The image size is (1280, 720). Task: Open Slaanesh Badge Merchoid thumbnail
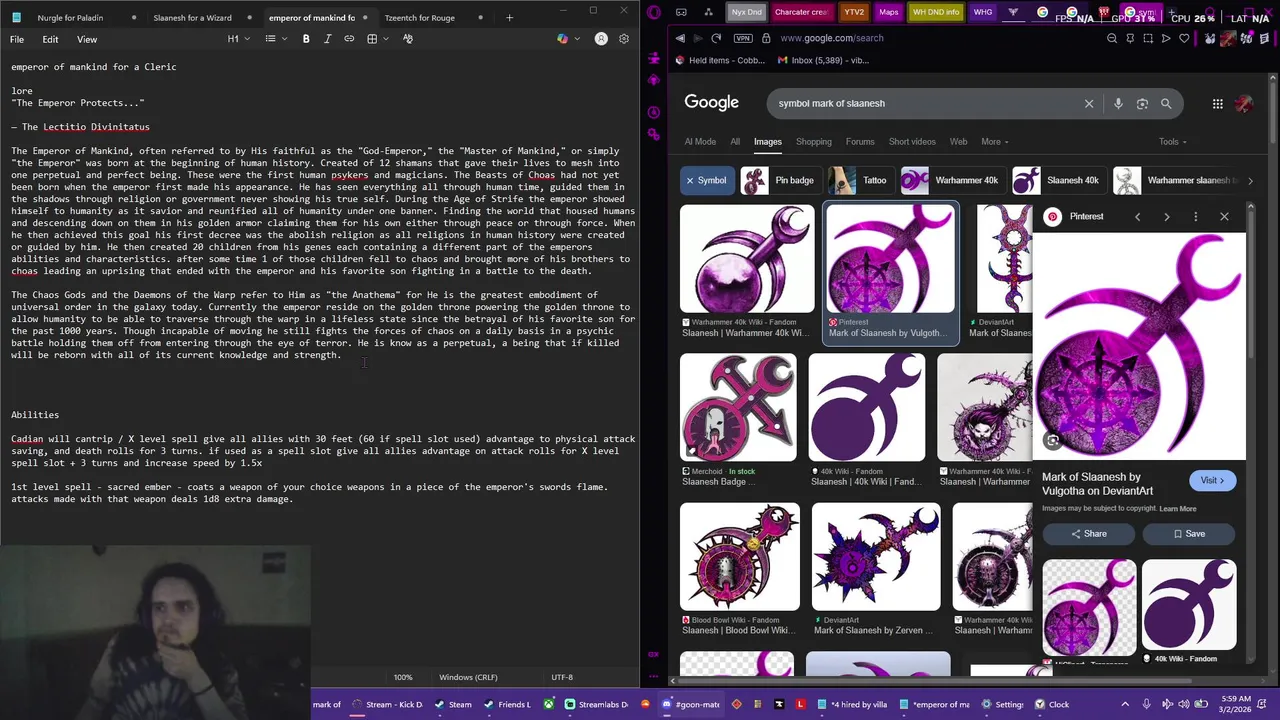click(738, 407)
